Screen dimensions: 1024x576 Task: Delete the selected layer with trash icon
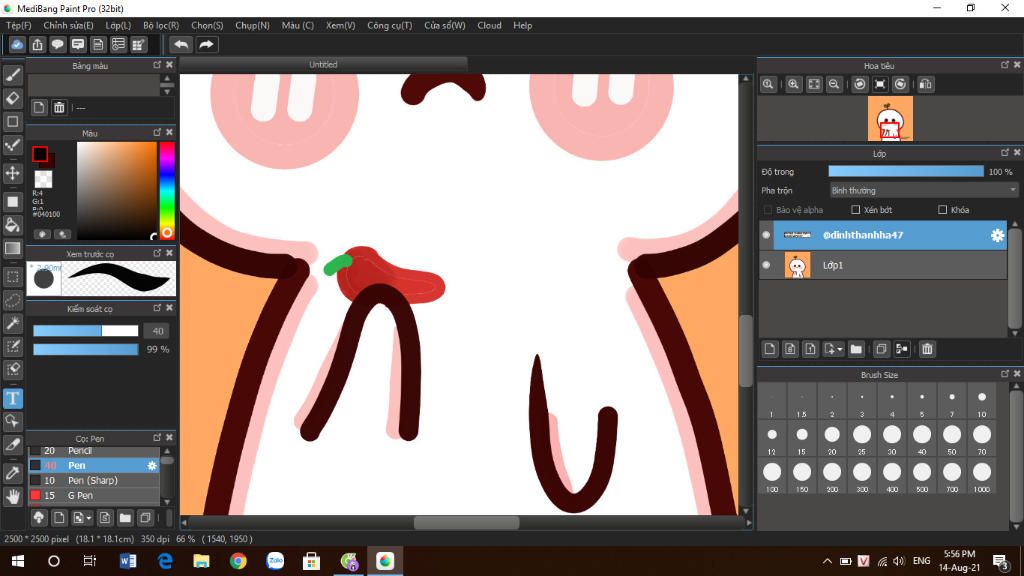(927, 349)
